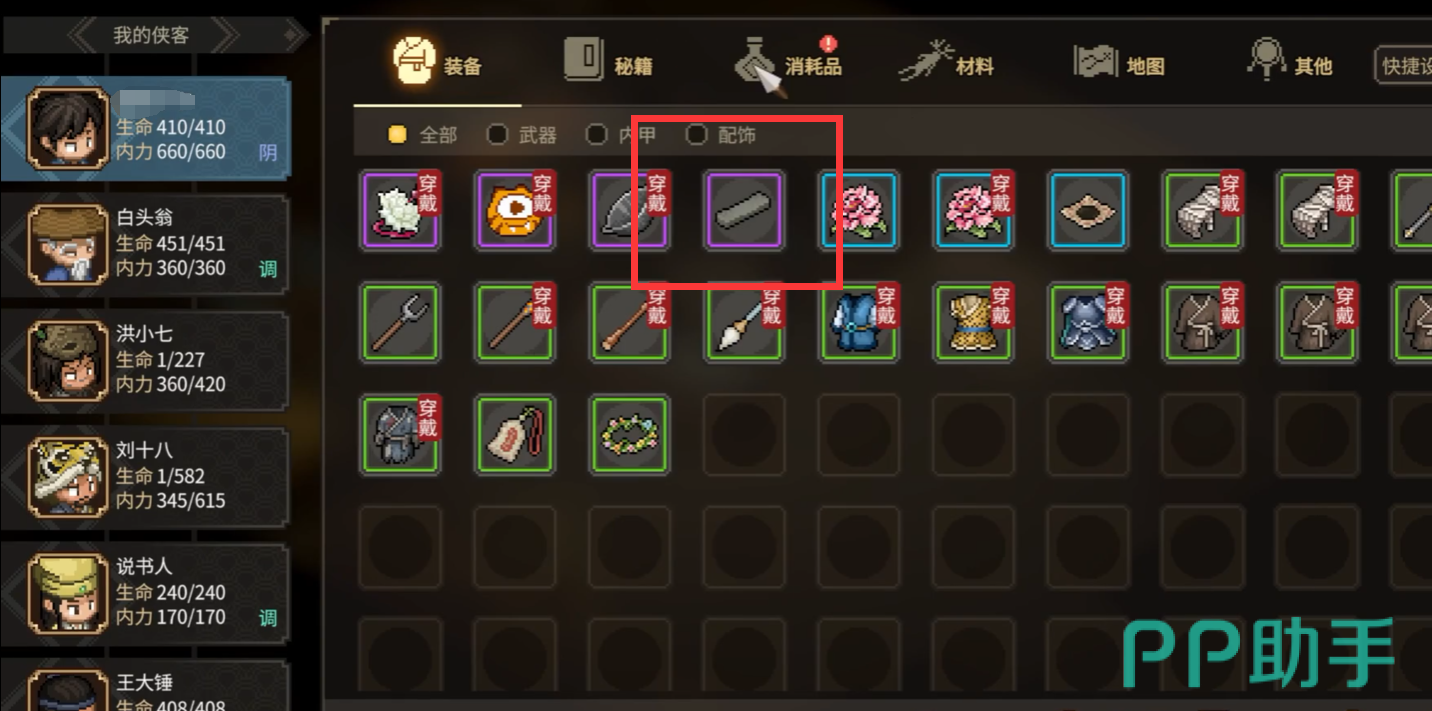Choose the paper talisman charm item
The height and width of the screenshot is (711, 1432).
click(516, 434)
